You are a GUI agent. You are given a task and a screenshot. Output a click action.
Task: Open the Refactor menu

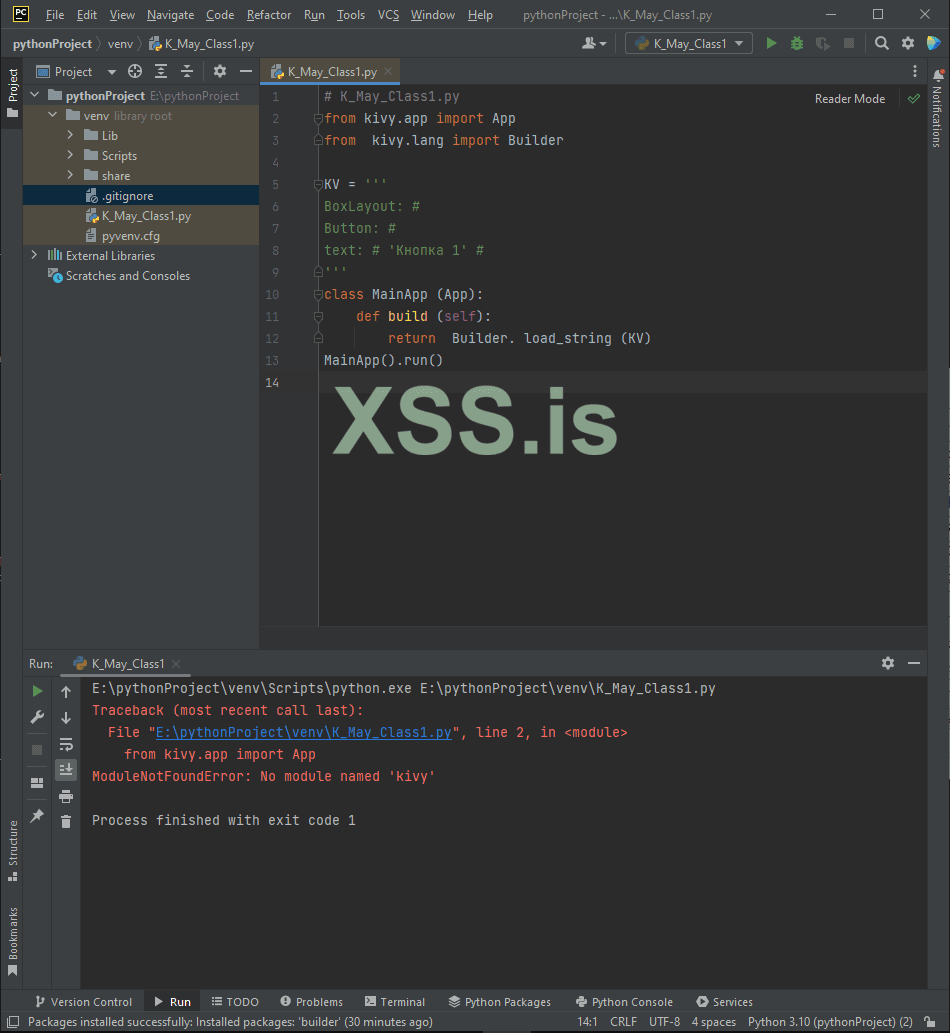[x=269, y=14]
